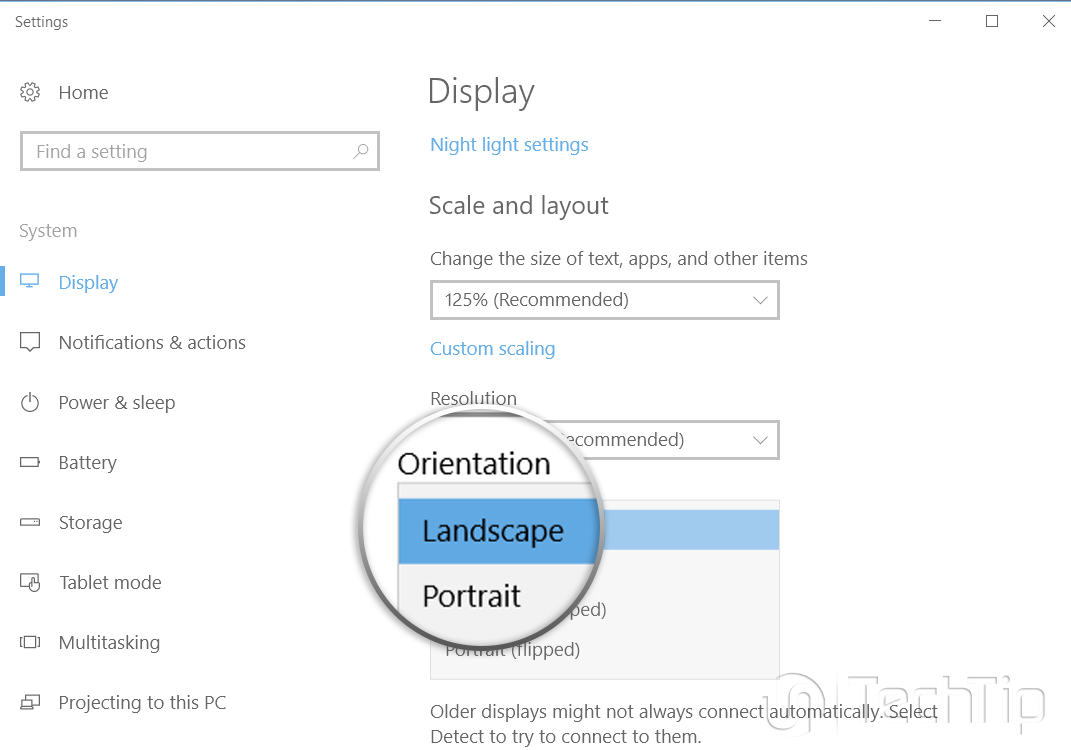Click the Notifications & actions speech bubble icon
This screenshot has width=1071, height=750.
click(x=30, y=343)
